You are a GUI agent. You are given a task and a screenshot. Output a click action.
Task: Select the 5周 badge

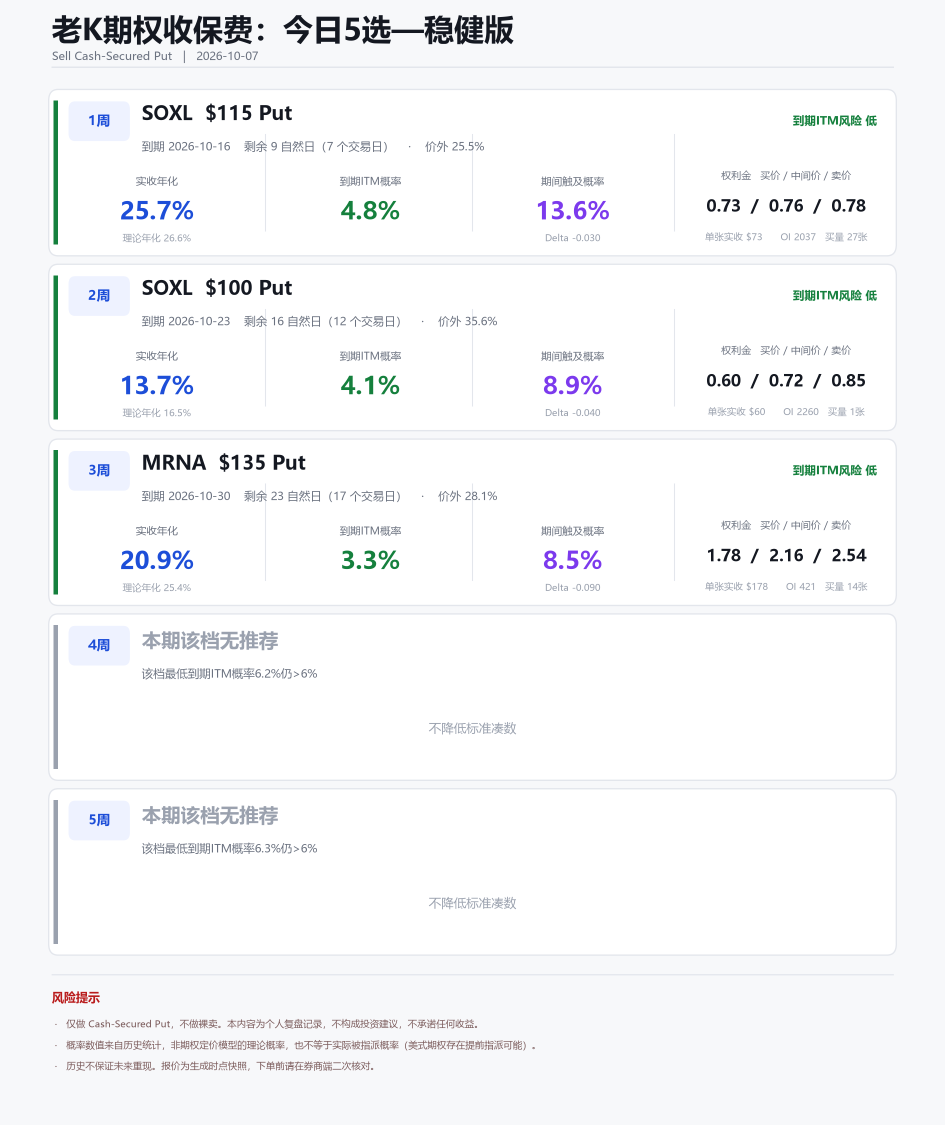pos(99,820)
